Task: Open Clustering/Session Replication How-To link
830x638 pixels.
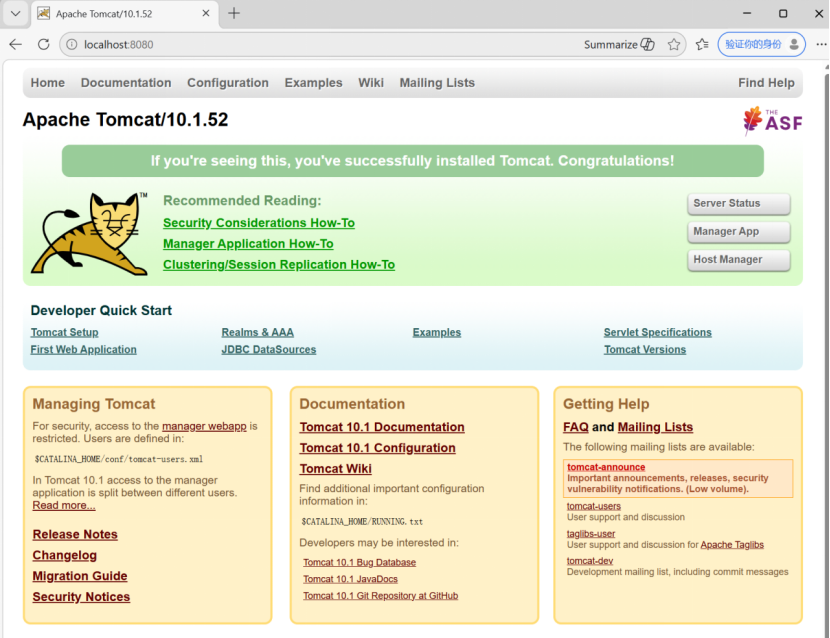Action: [279, 265]
